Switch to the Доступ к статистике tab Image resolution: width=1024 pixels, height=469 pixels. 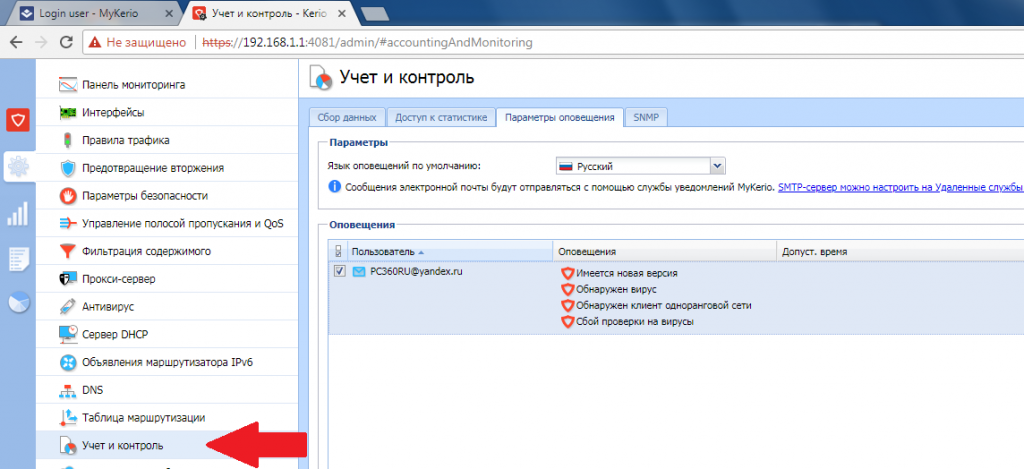[441, 118]
